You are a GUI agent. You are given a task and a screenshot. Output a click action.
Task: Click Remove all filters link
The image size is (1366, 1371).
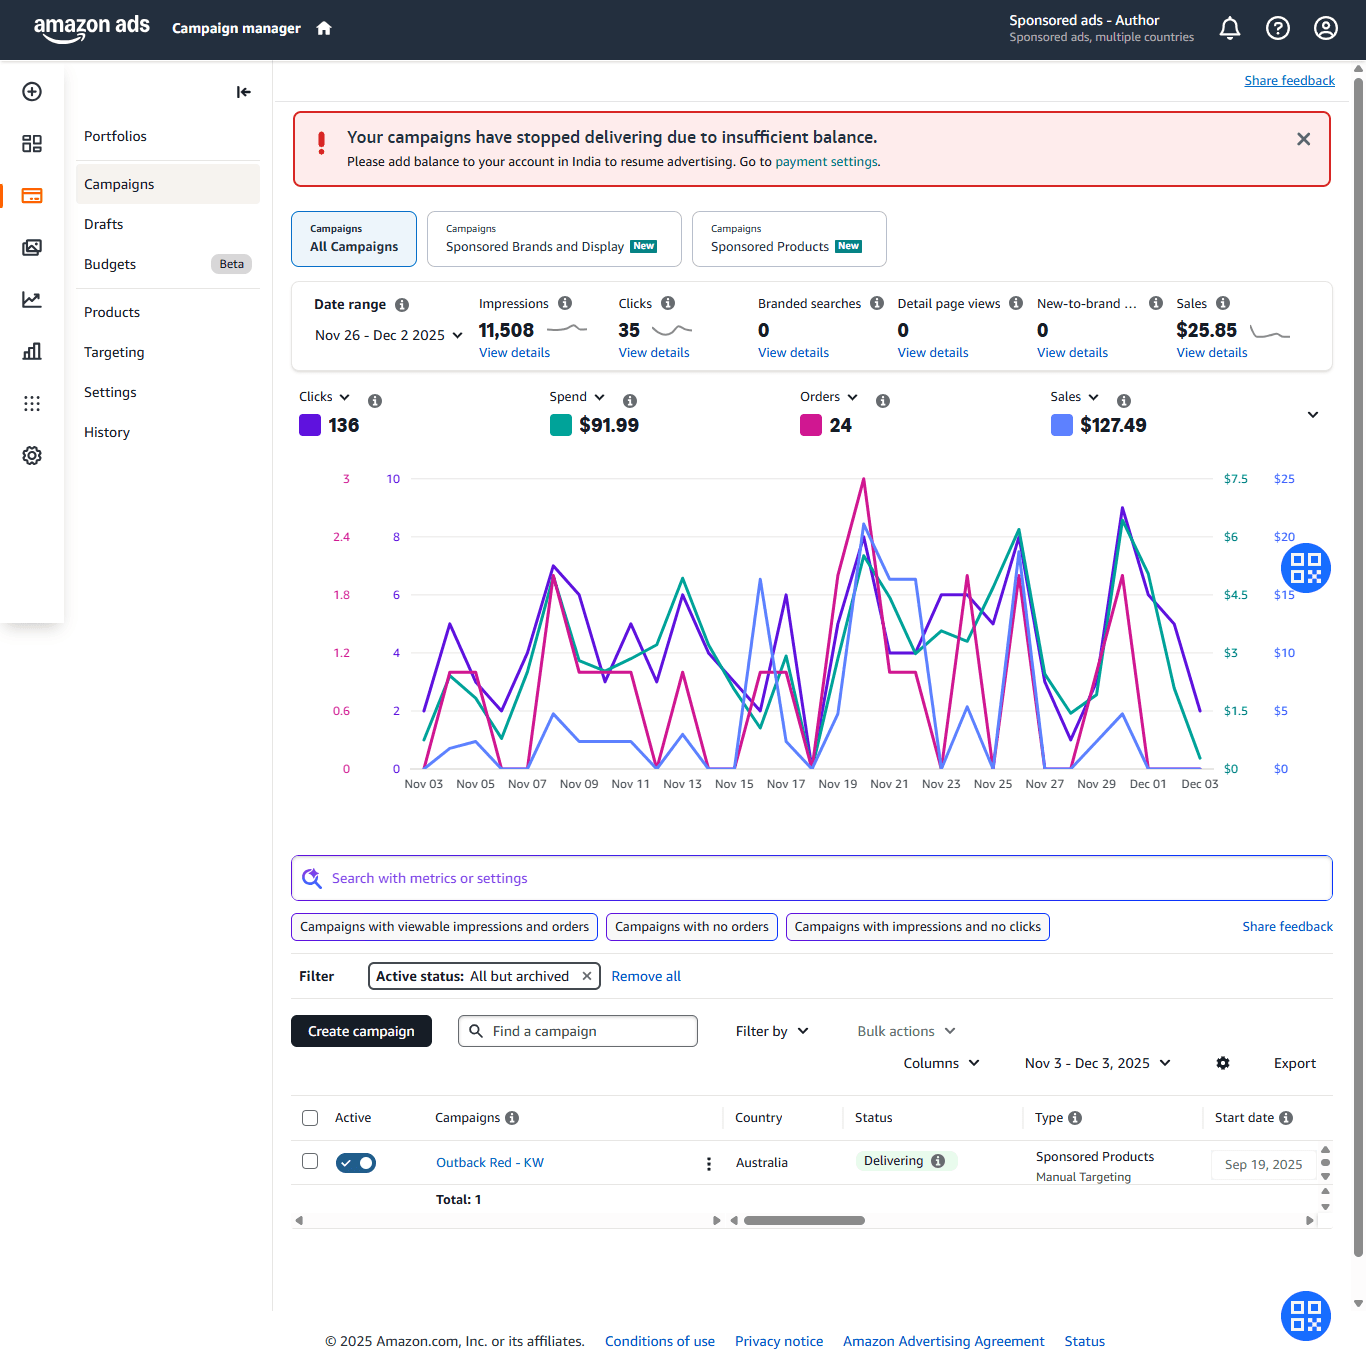(646, 976)
